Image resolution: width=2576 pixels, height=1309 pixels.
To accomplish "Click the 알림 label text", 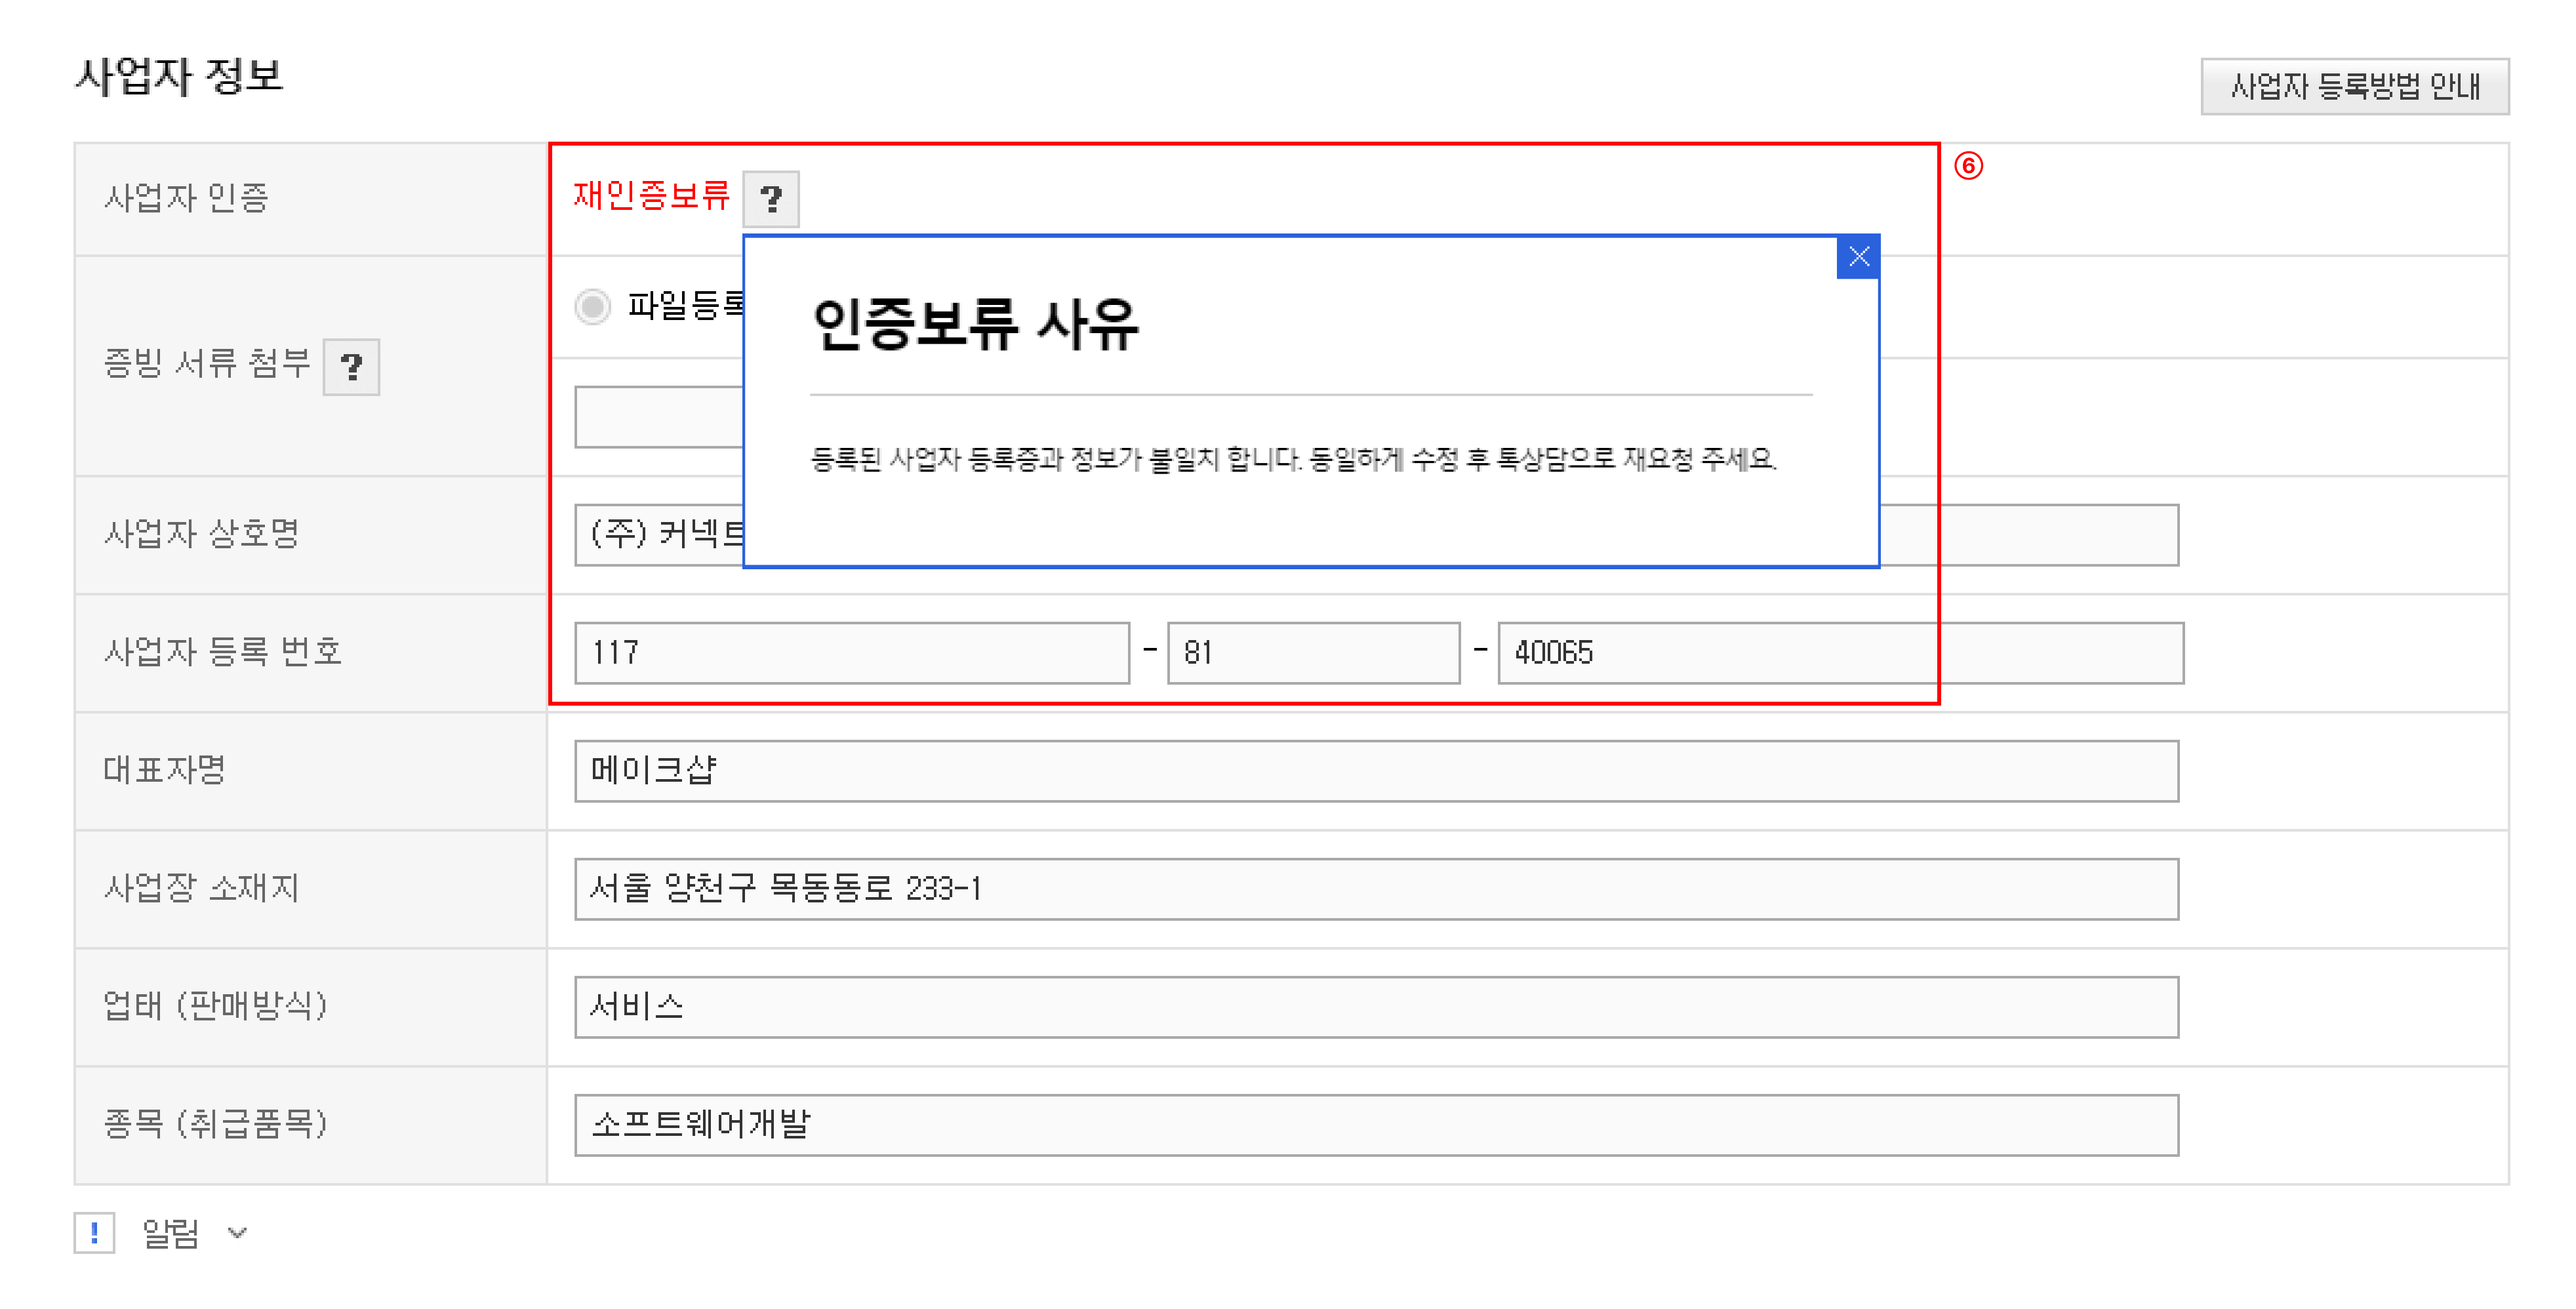I will [x=170, y=1233].
